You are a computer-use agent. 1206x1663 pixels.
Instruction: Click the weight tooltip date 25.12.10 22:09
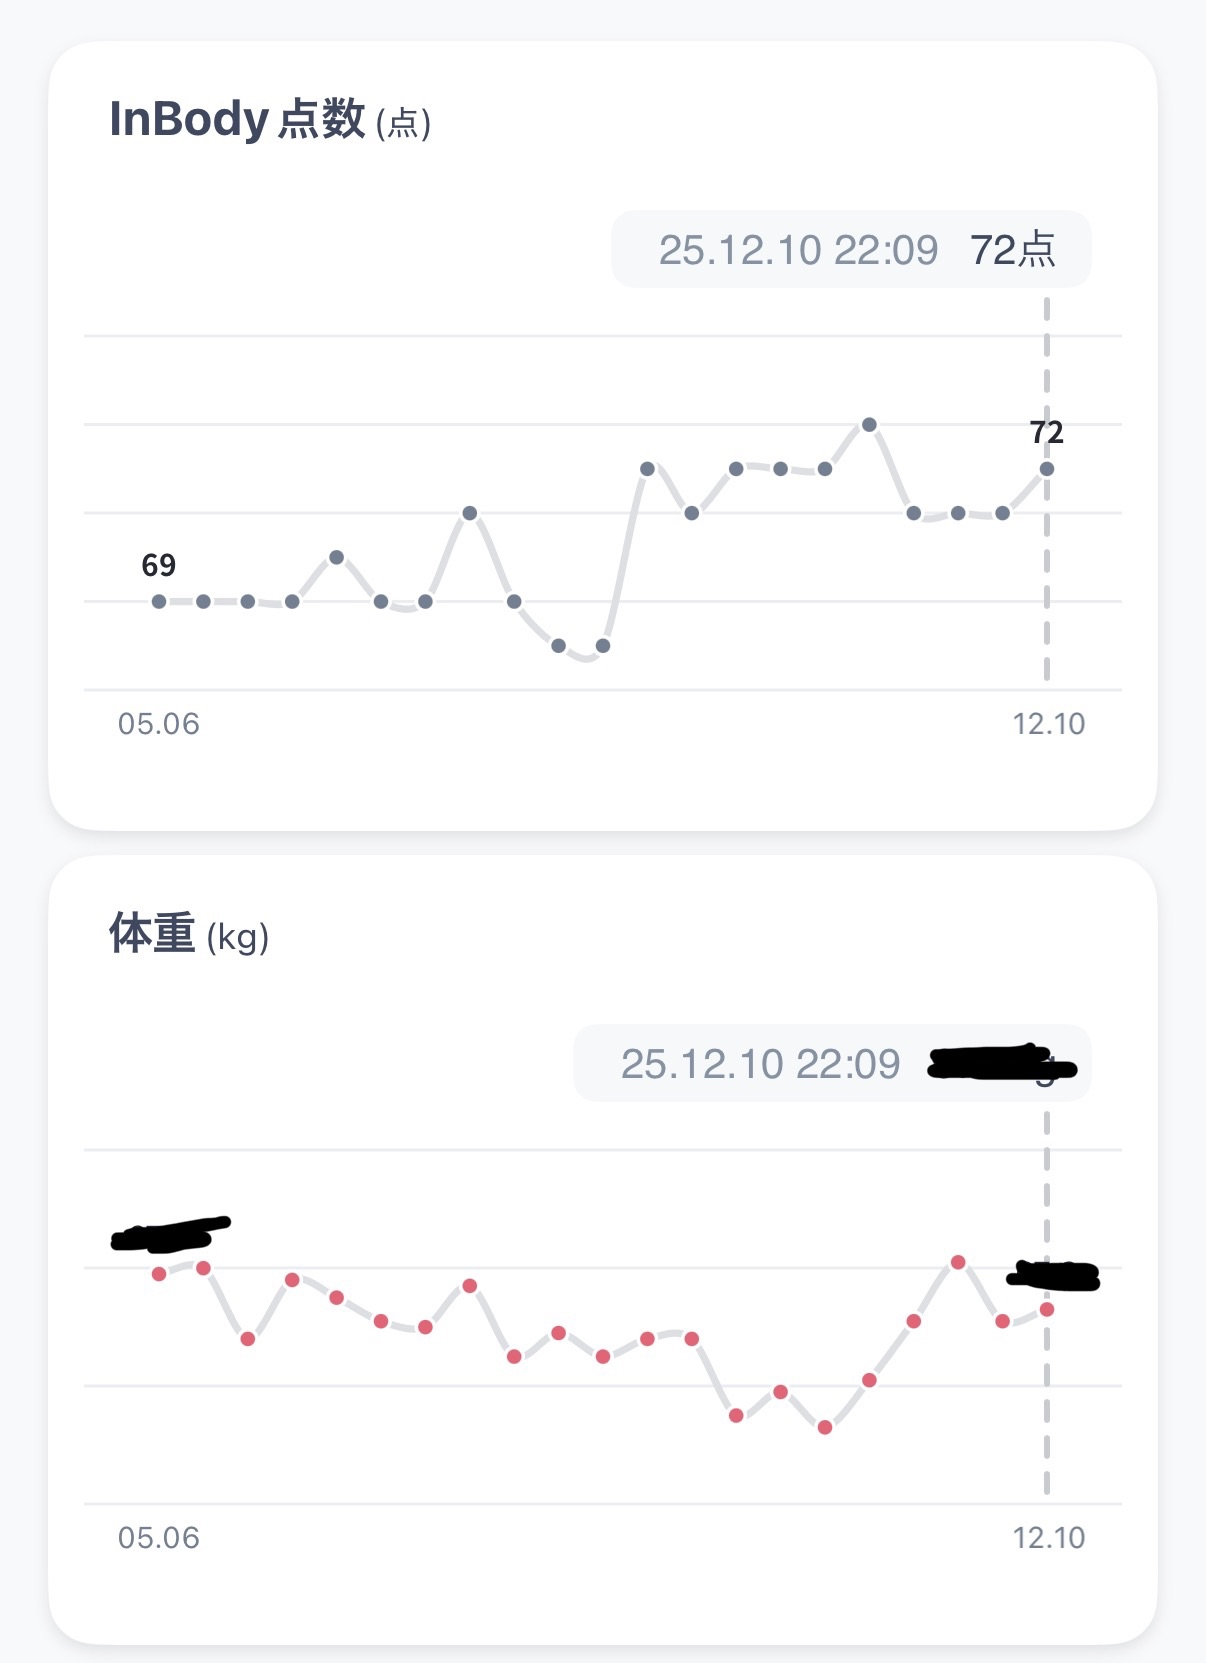tap(760, 1064)
